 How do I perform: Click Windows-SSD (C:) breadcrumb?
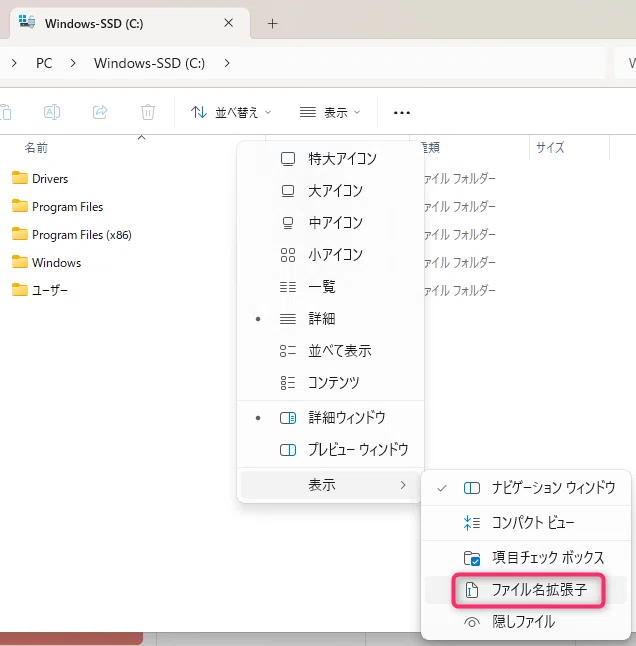pos(149,63)
